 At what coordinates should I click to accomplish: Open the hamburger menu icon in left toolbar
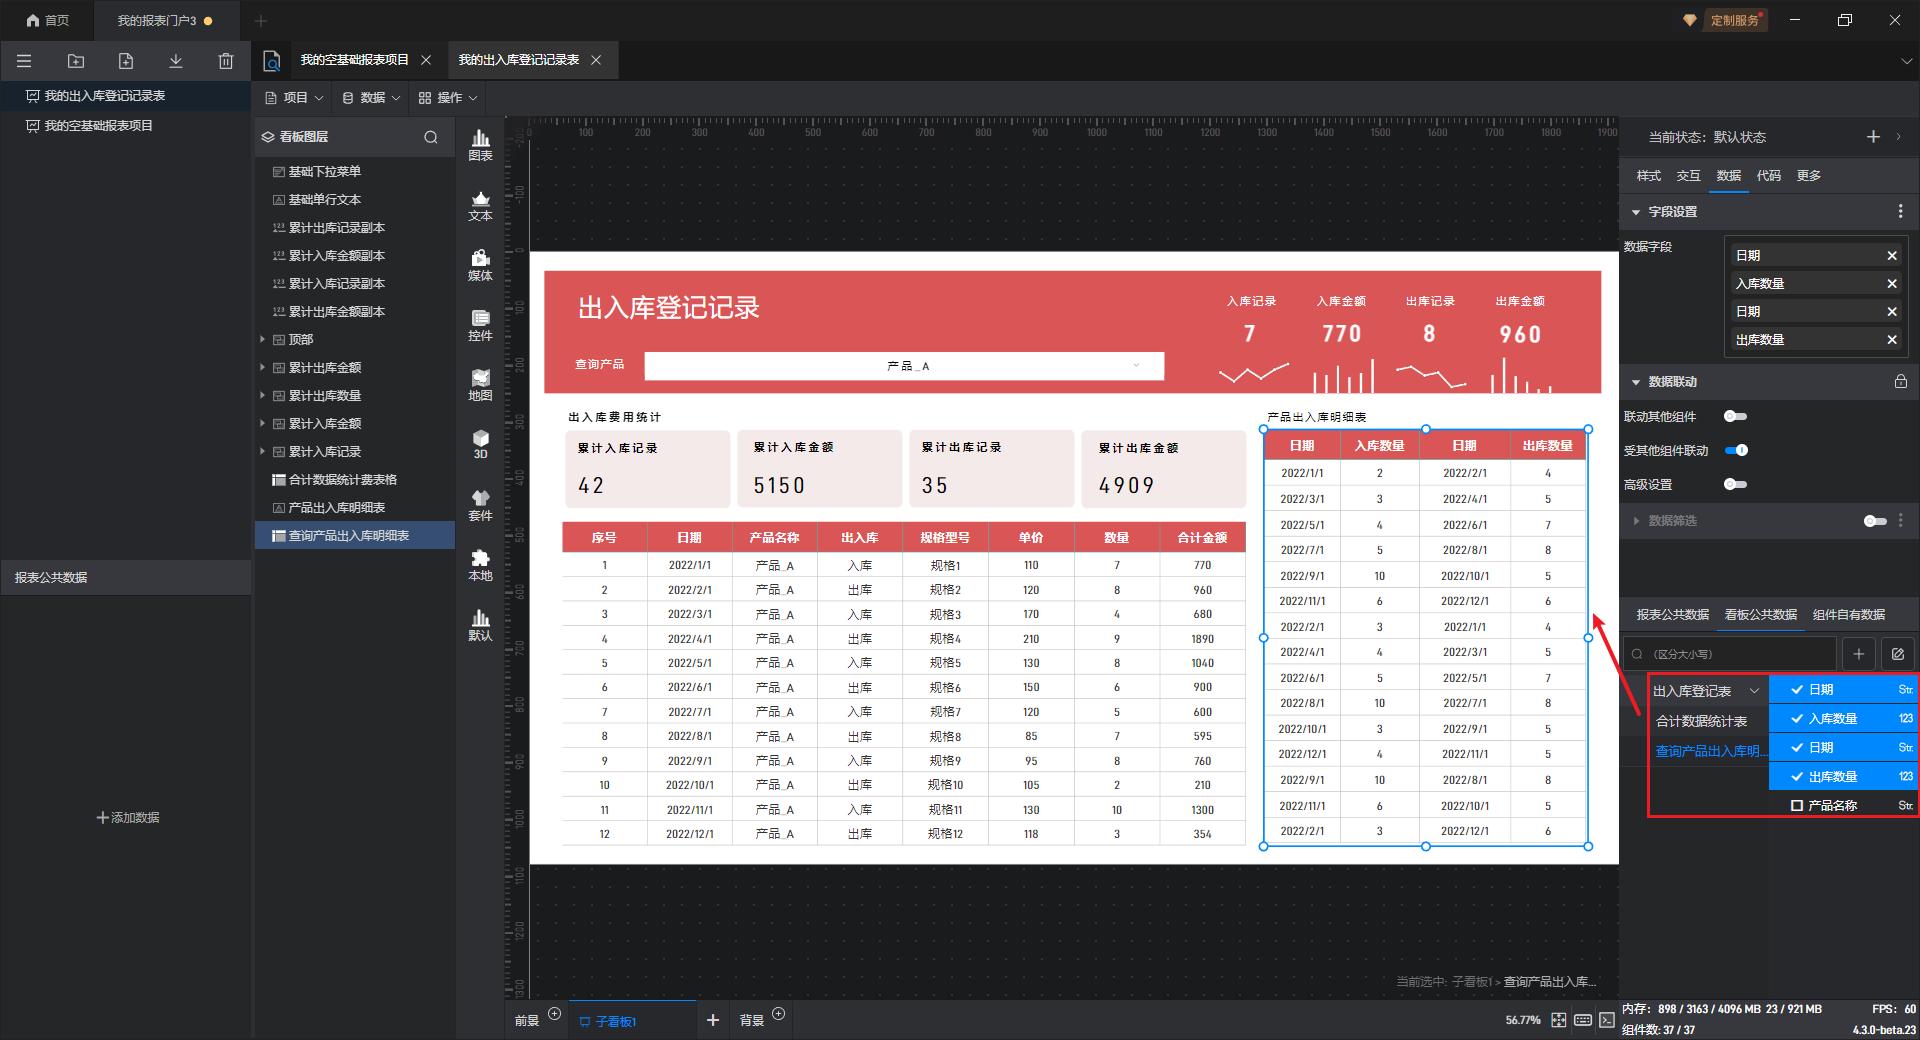pyautogui.click(x=24, y=61)
